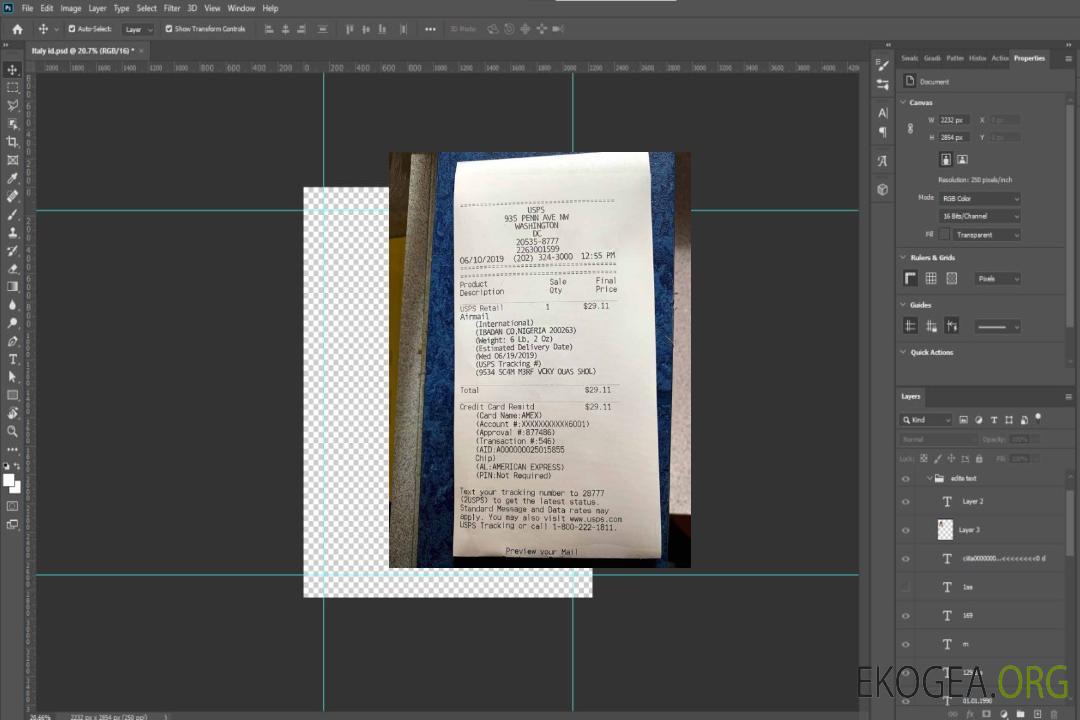The width and height of the screenshot is (1080, 720).
Task: Click the create new layer button
Action: point(1038,714)
